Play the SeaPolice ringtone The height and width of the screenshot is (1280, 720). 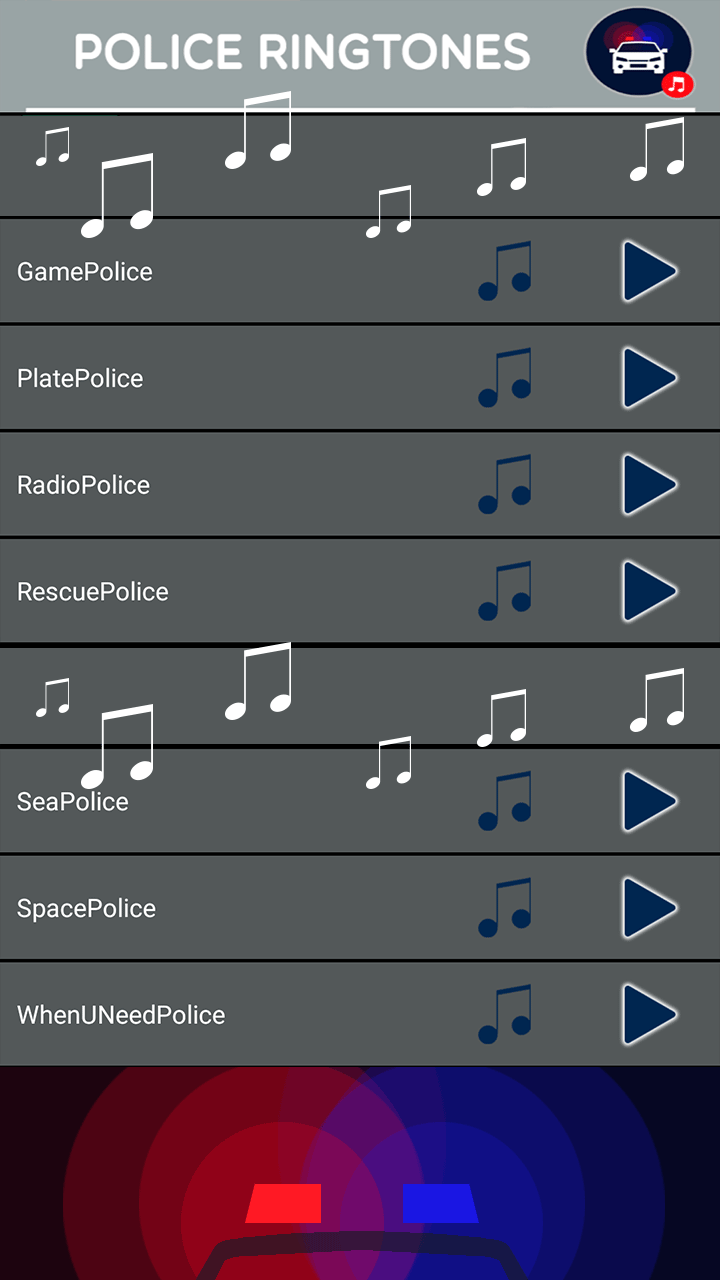click(649, 801)
